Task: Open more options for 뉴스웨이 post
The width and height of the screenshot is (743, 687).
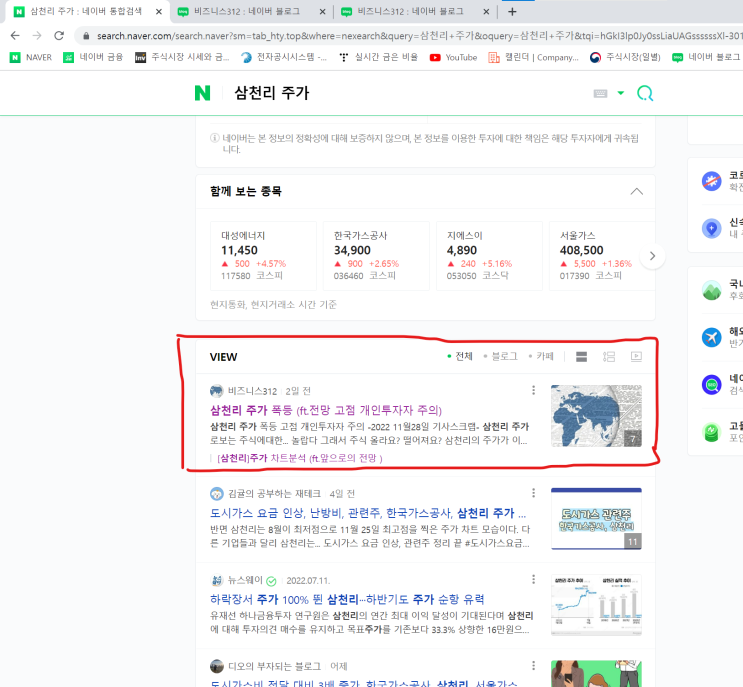Action: 534,579
